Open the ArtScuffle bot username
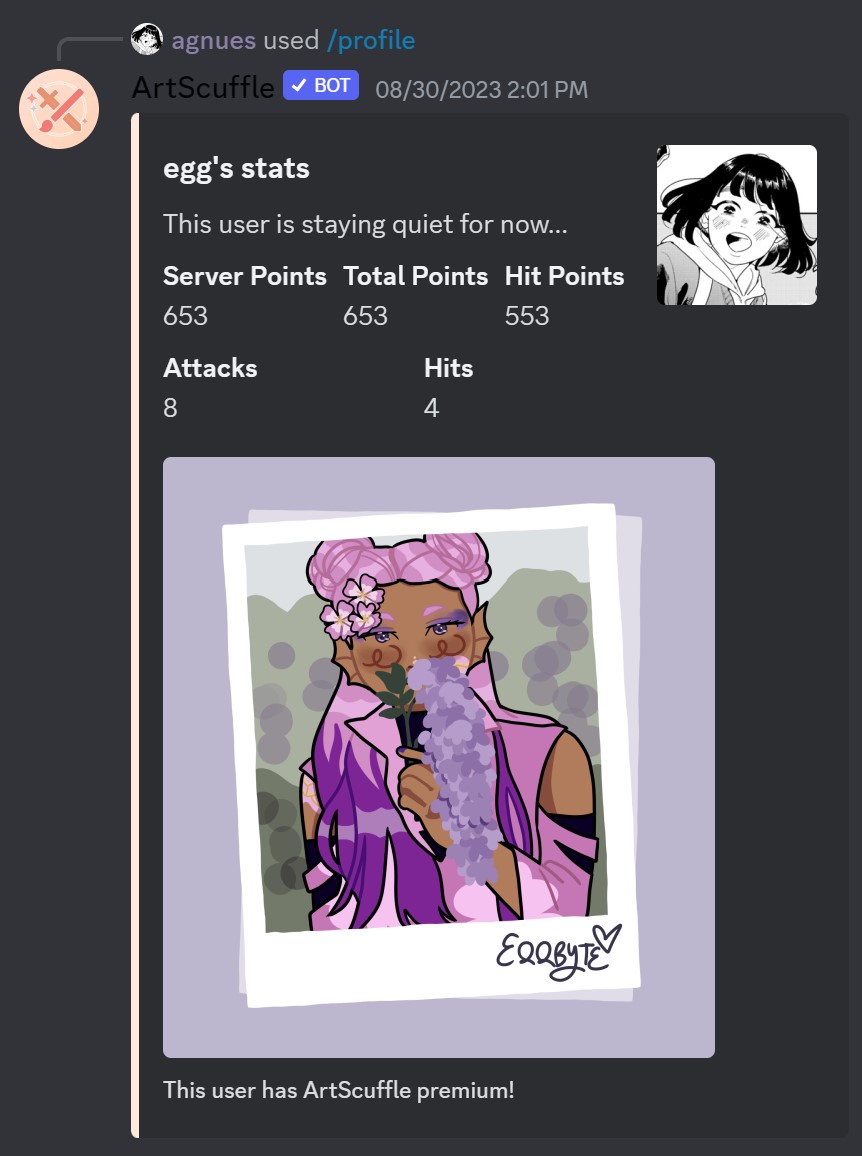The width and height of the screenshot is (862, 1156). 203,88
